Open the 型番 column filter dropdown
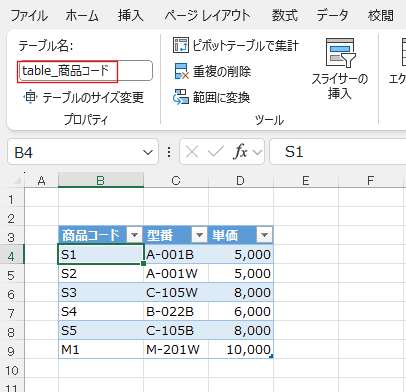 [x=199, y=235]
